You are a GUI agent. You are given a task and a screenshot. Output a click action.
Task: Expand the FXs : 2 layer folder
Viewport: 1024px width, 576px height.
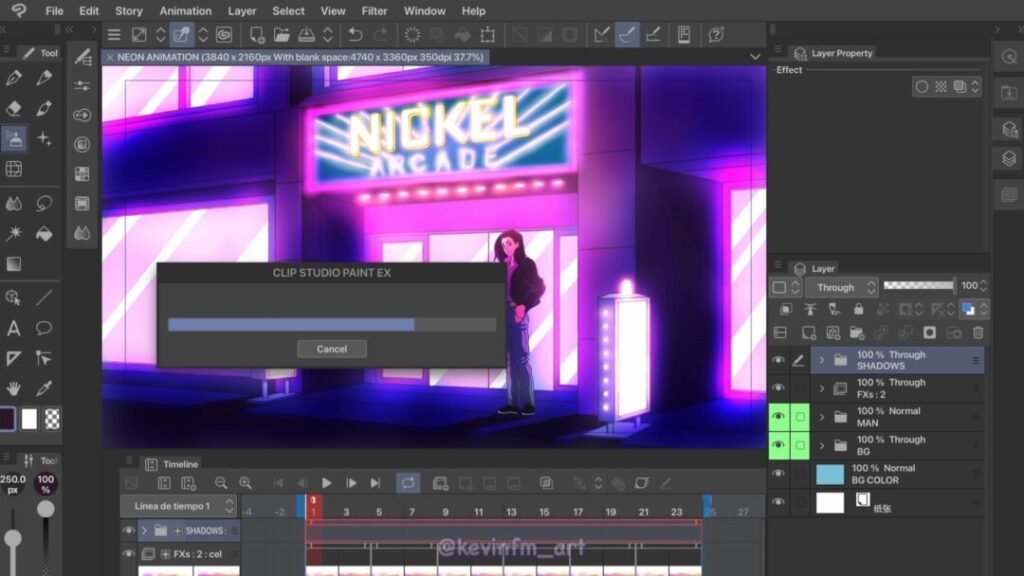(822, 388)
